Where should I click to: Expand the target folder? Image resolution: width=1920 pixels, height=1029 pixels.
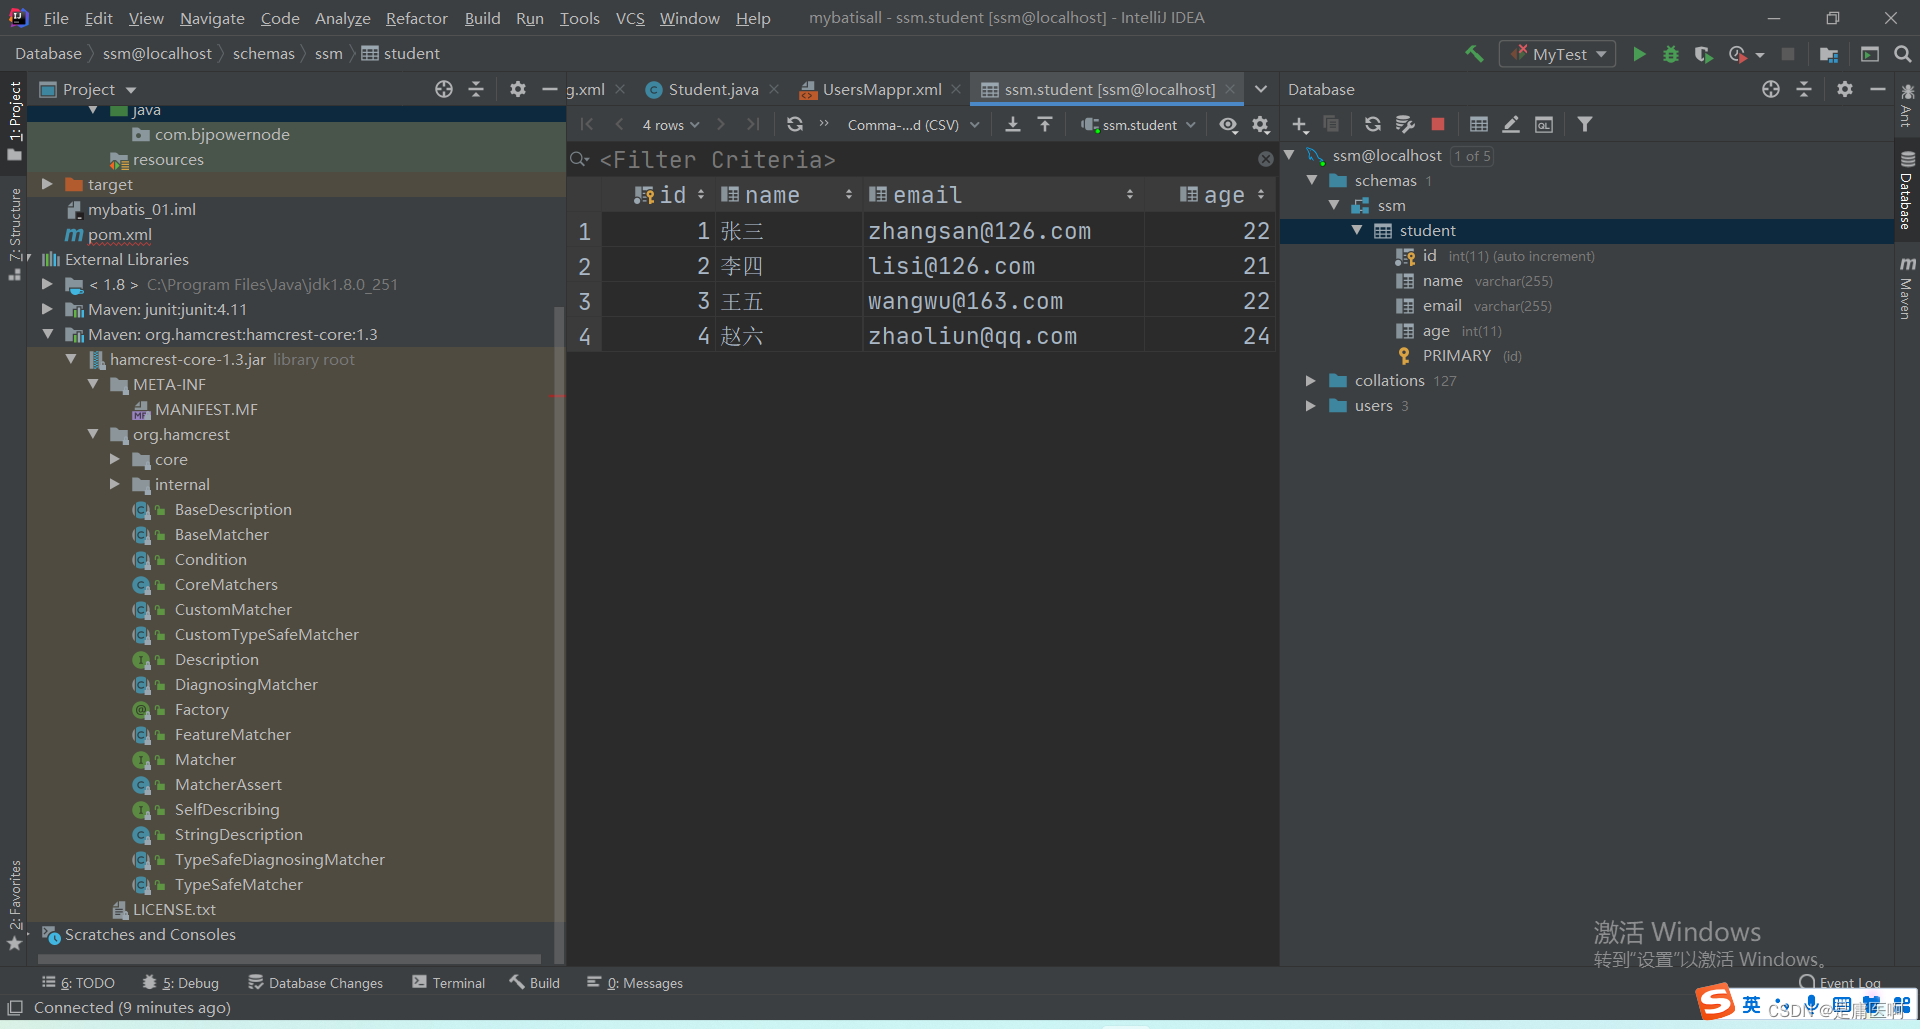pyautogui.click(x=47, y=184)
